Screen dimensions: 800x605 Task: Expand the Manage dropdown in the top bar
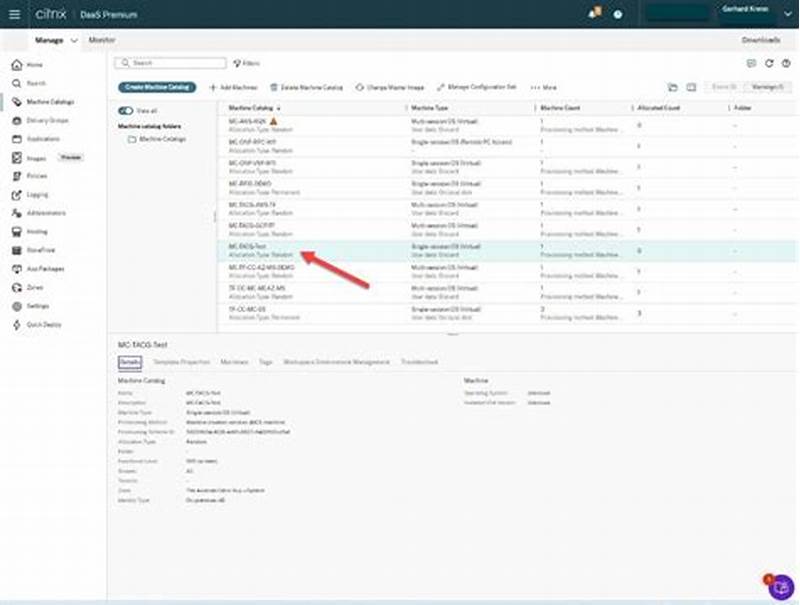coord(72,41)
